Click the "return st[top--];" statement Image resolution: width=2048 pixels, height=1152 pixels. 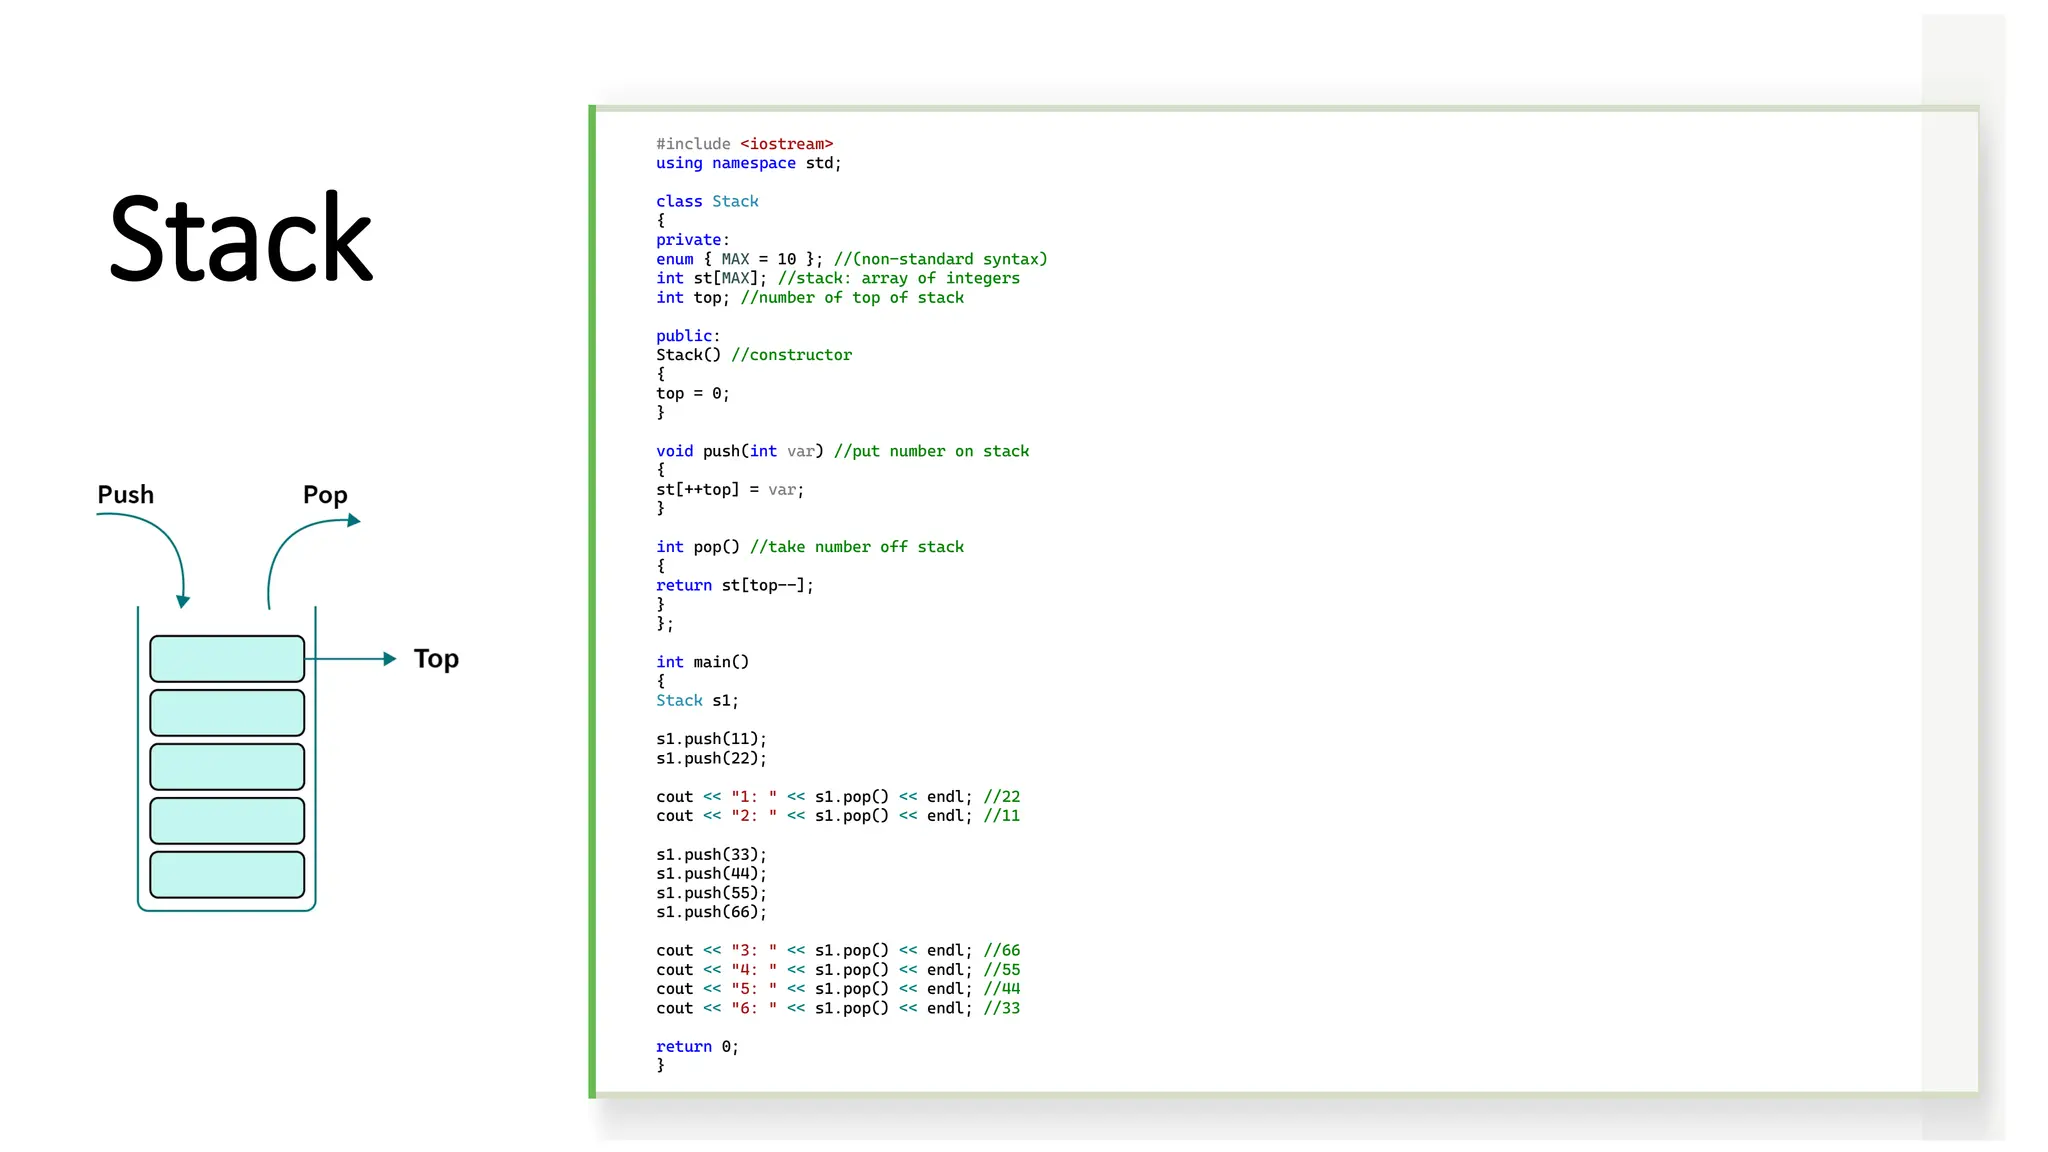click(x=735, y=586)
